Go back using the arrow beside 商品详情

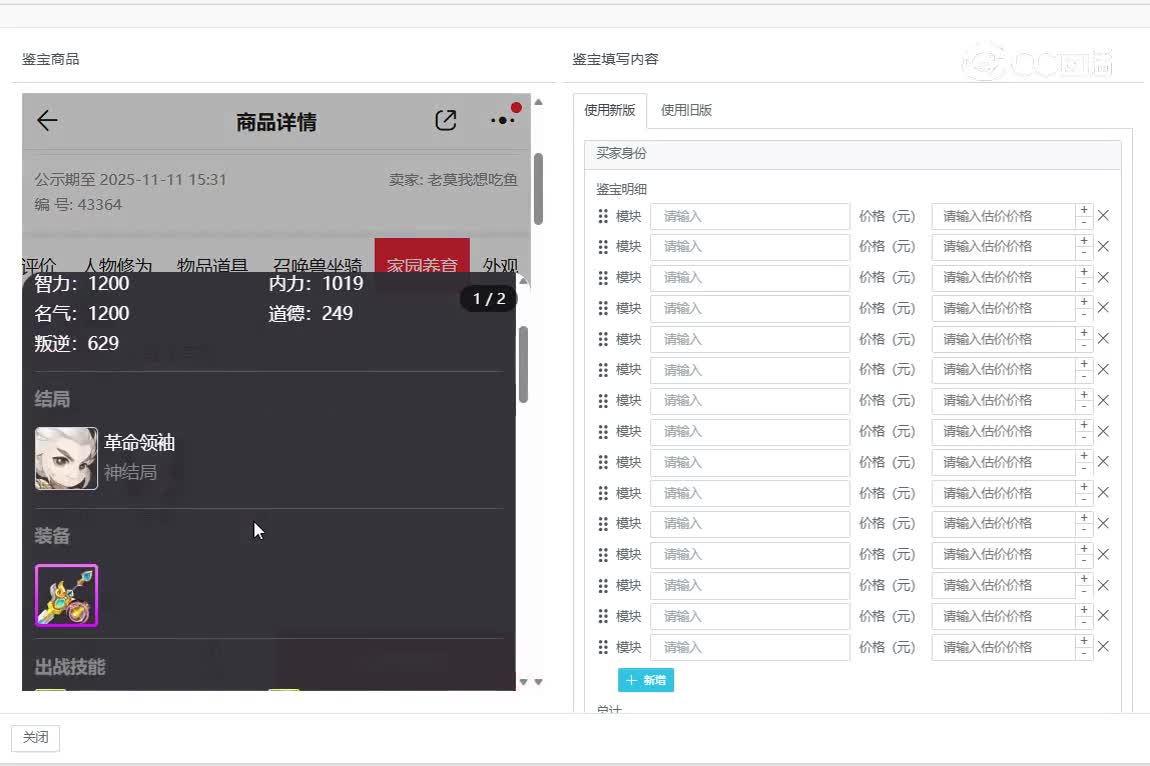click(47, 120)
